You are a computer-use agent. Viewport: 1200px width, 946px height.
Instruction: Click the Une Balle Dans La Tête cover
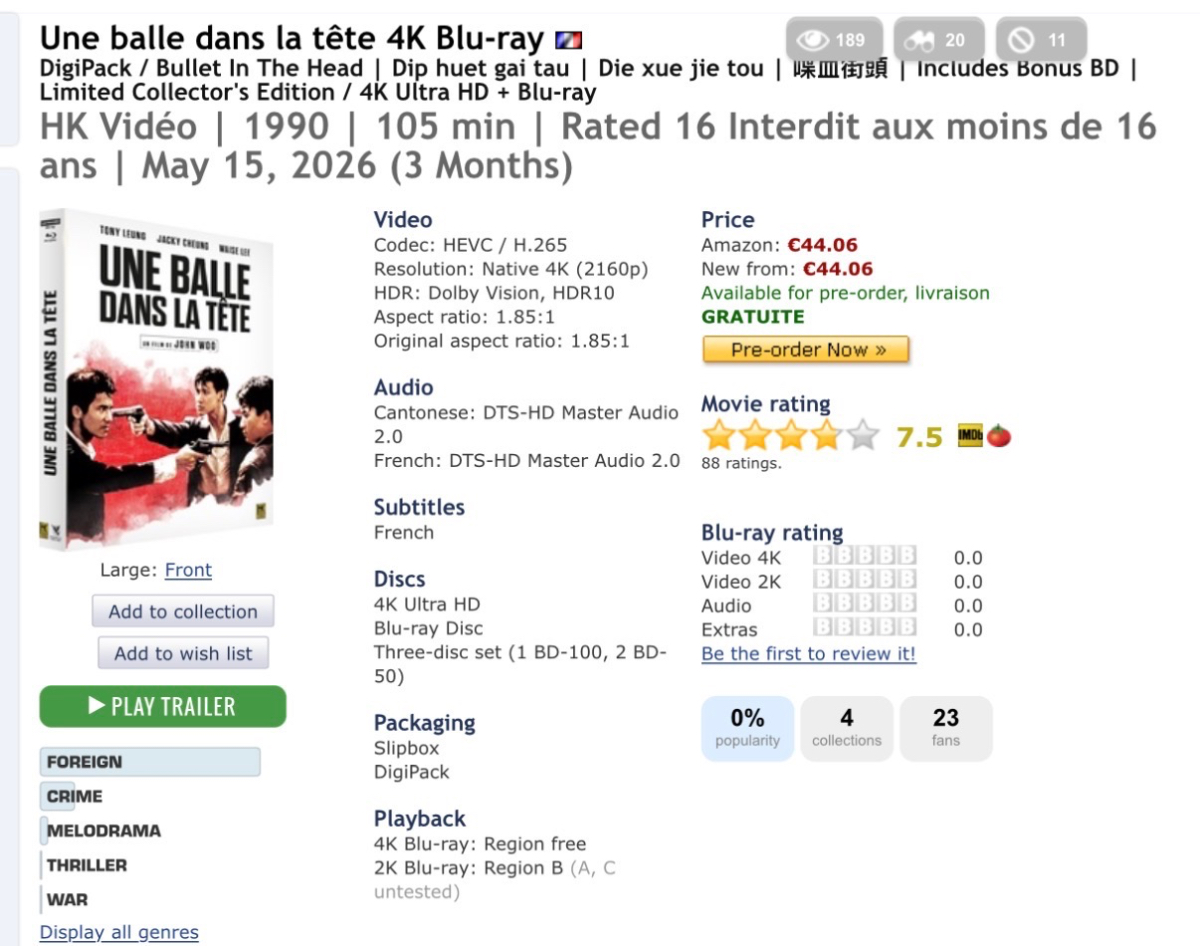[x=157, y=379]
